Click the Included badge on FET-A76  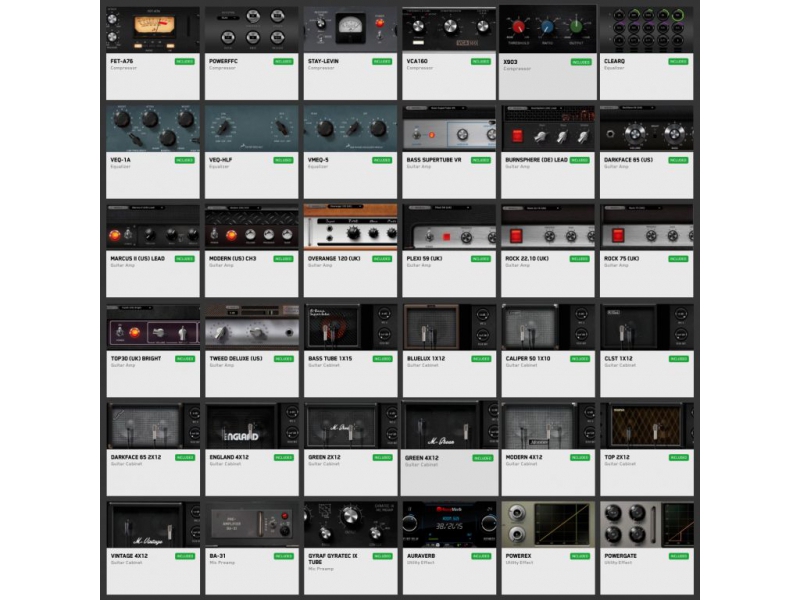185,61
